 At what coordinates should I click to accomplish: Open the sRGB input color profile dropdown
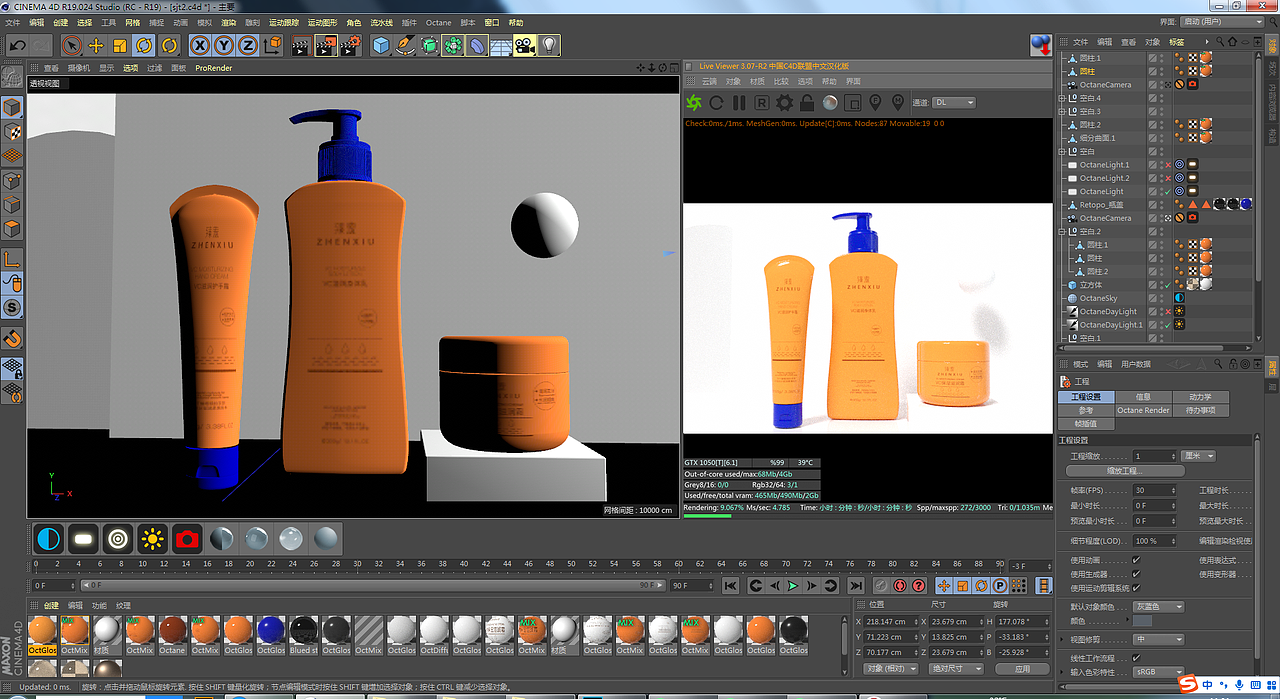1159,671
